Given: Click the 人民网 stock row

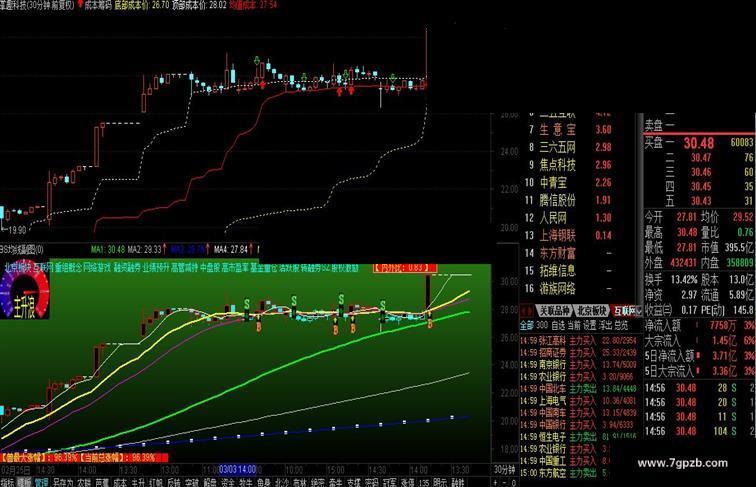Looking at the screenshot, I should pyautogui.click(x=569, y=218).
